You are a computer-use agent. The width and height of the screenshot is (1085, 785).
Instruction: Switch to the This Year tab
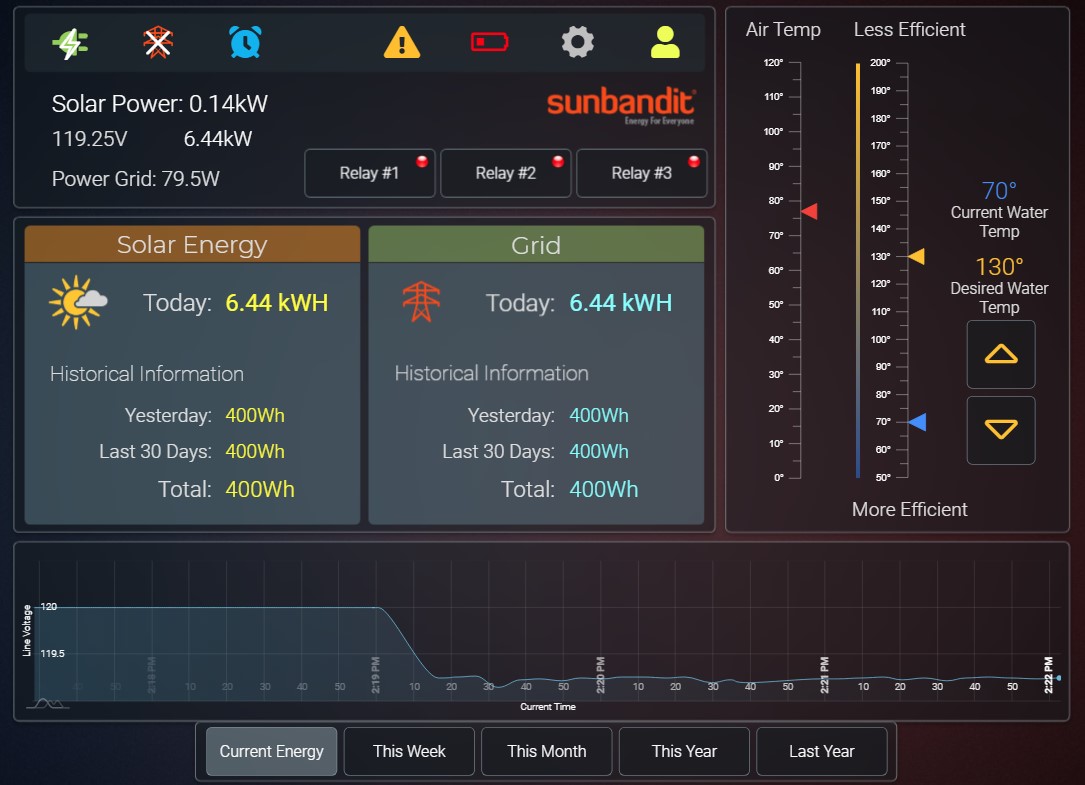[684, 751]
